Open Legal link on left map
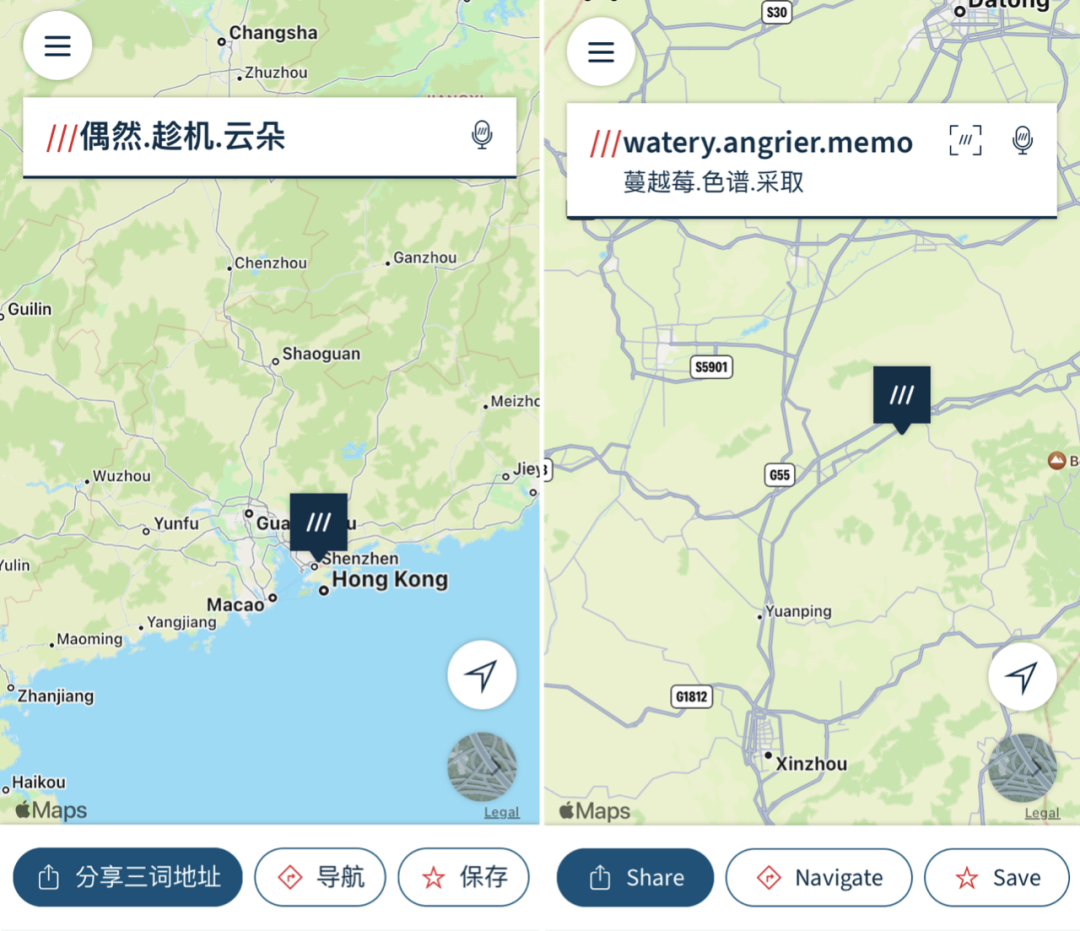Image resolution: width=1080 pixels, height=931 pixels. pos(501,813)
